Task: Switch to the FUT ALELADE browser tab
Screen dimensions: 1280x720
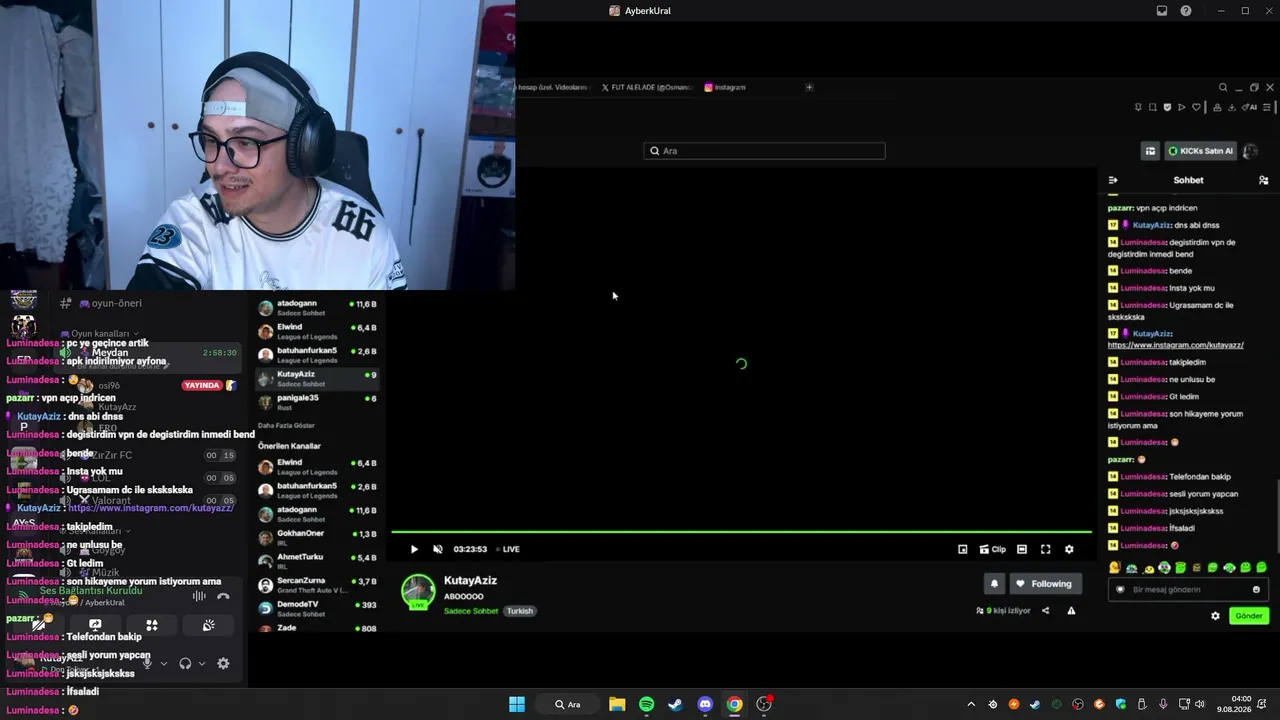Action: pyautogui.click(x=646, y=87)
